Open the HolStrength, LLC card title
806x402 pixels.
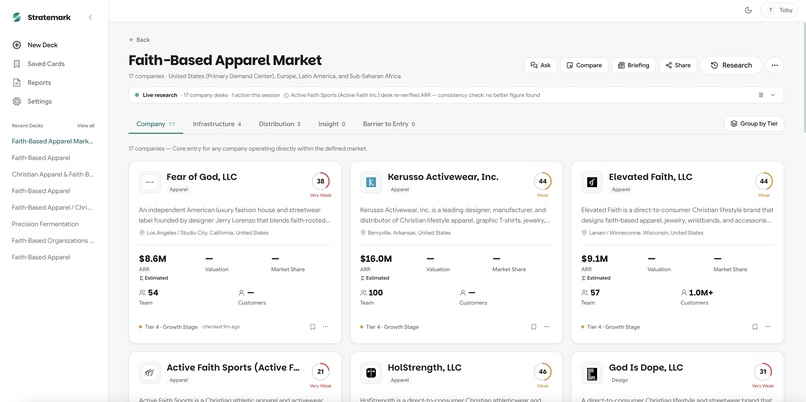point(425,368)
